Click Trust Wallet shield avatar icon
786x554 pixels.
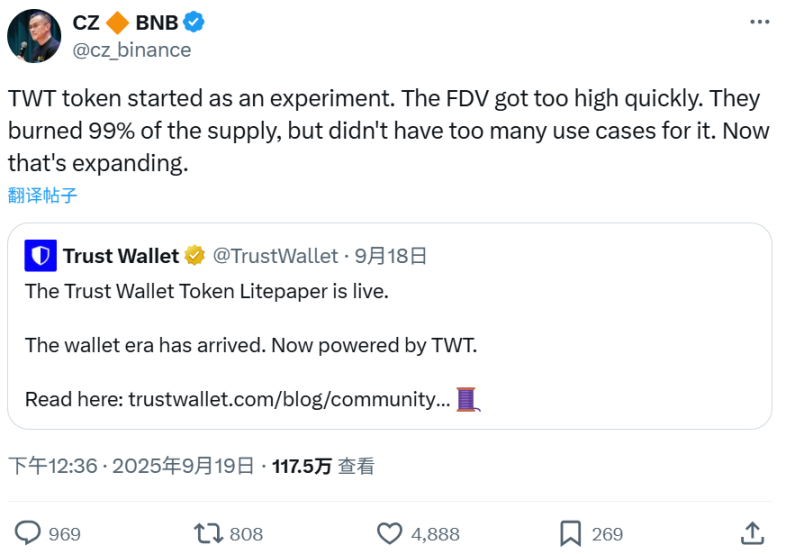tap(40, 256)
